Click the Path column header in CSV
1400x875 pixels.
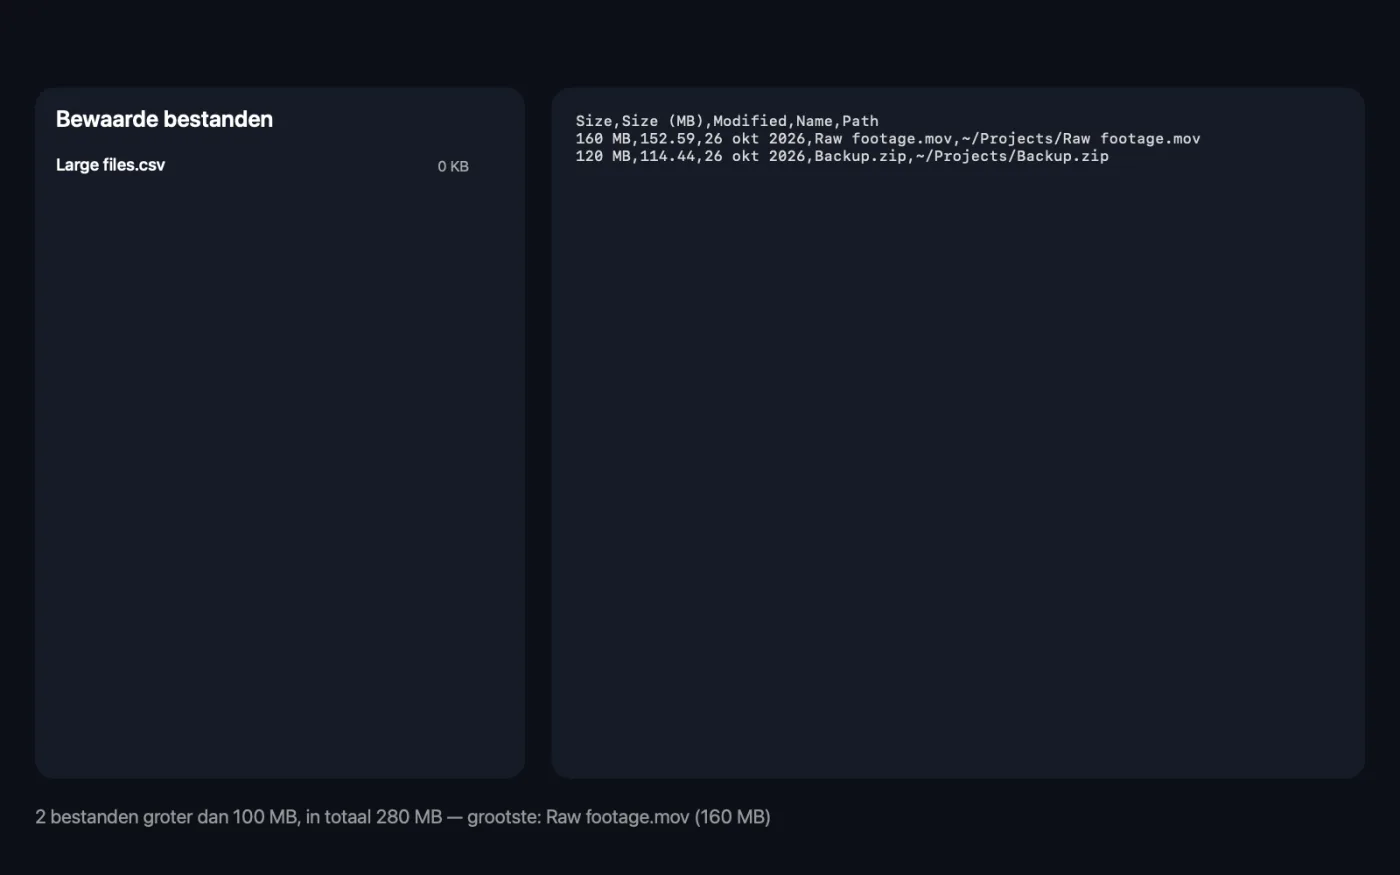[x=860, y=121]
